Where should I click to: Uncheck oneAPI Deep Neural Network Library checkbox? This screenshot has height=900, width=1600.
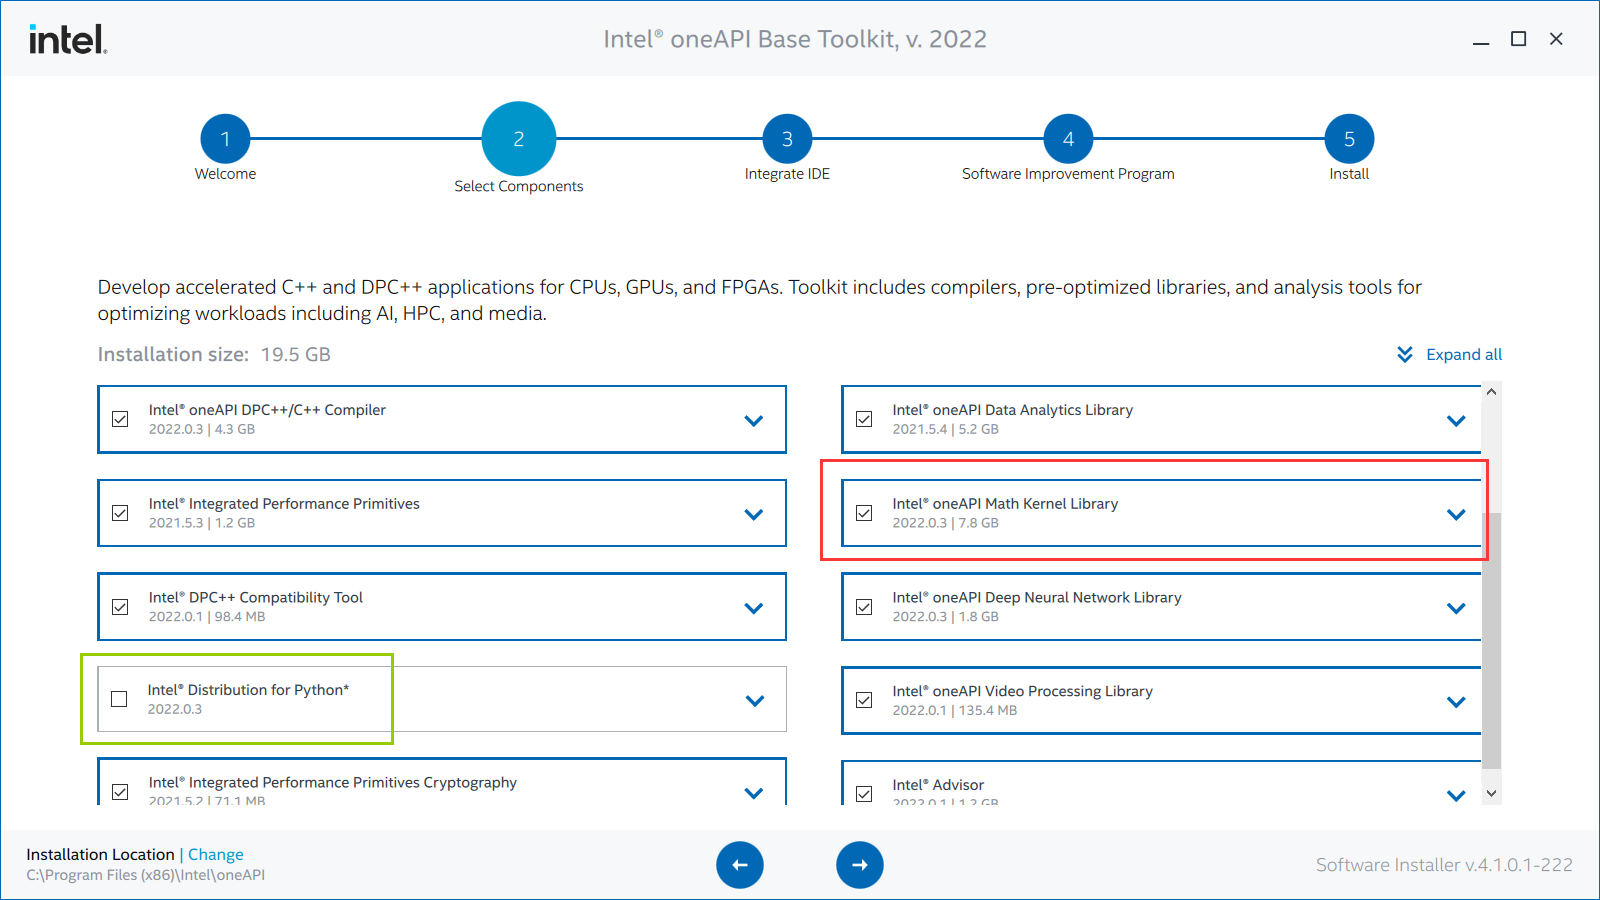(x=864, y=607)
